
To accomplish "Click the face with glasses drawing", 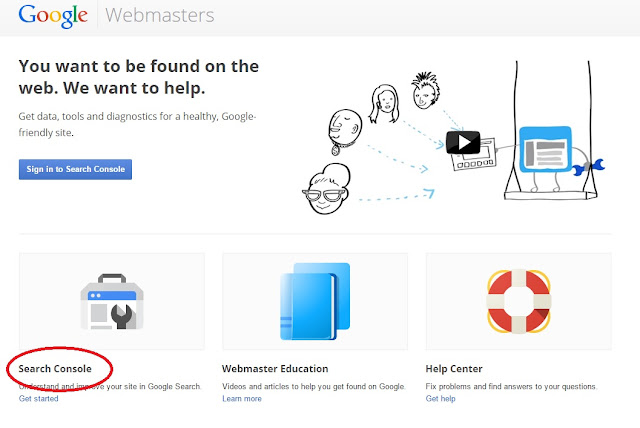I will [x=326, y=189].
